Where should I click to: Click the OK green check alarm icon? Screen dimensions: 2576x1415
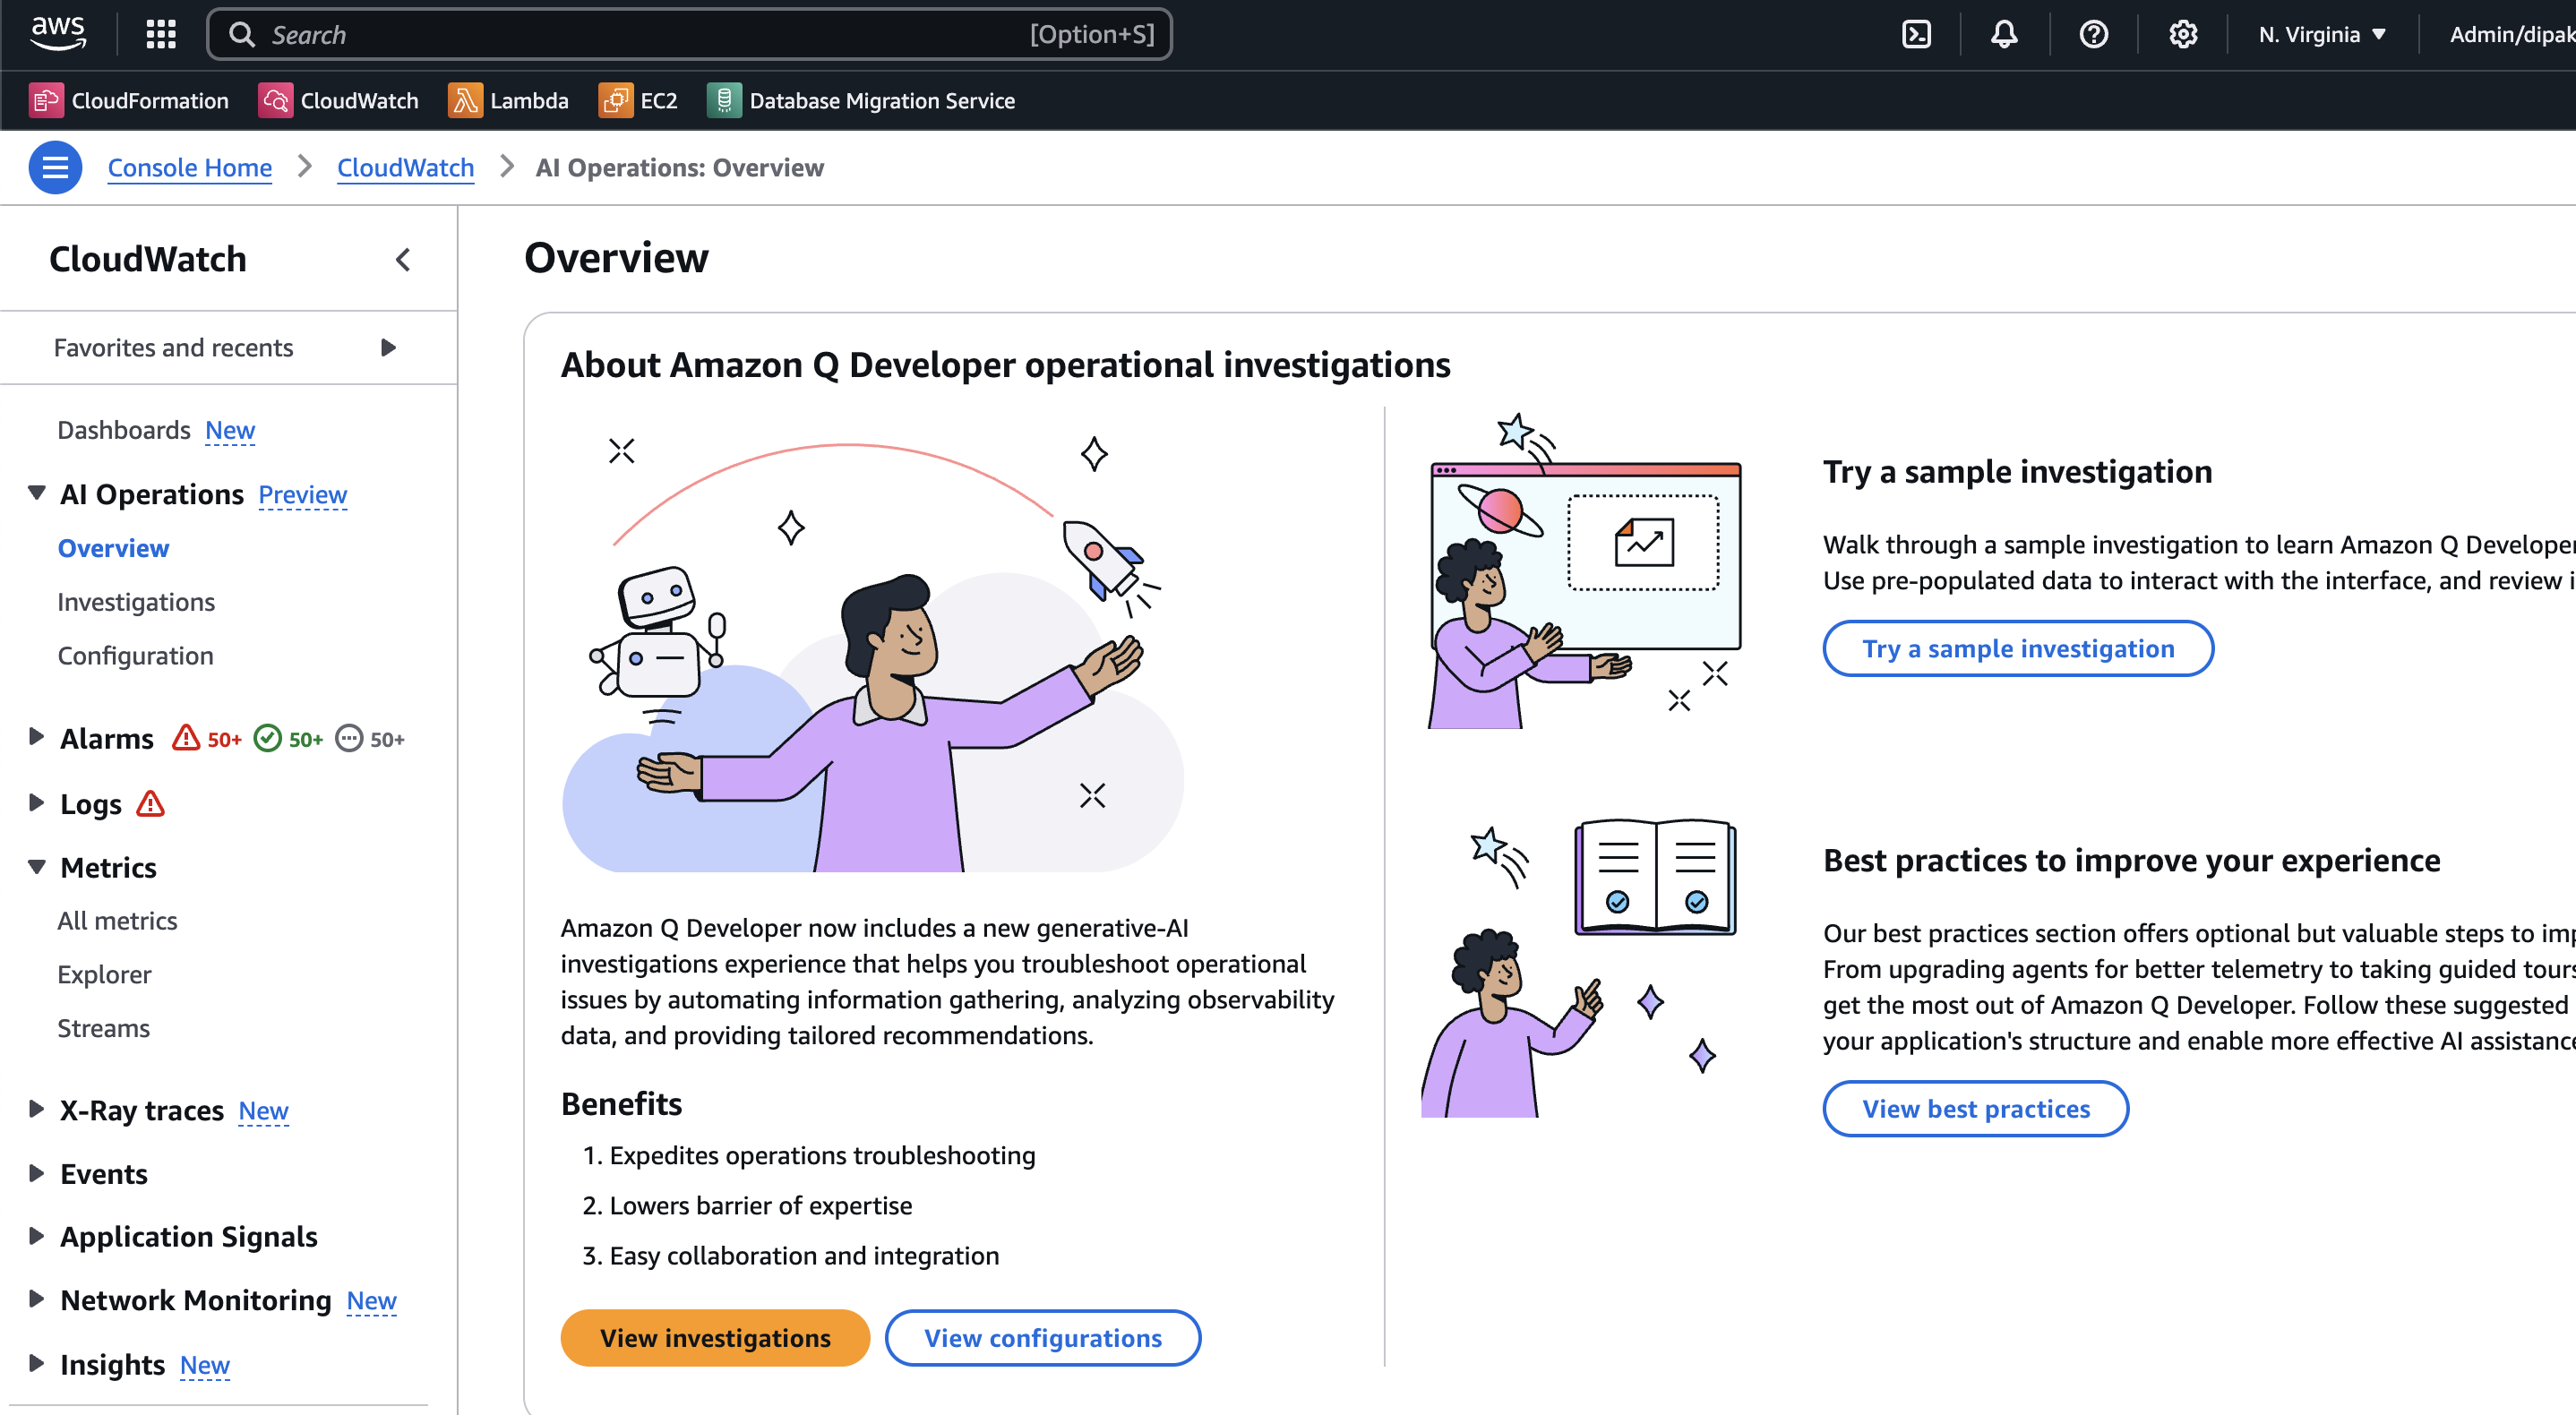pyautogui.click(x=267, y=738)
